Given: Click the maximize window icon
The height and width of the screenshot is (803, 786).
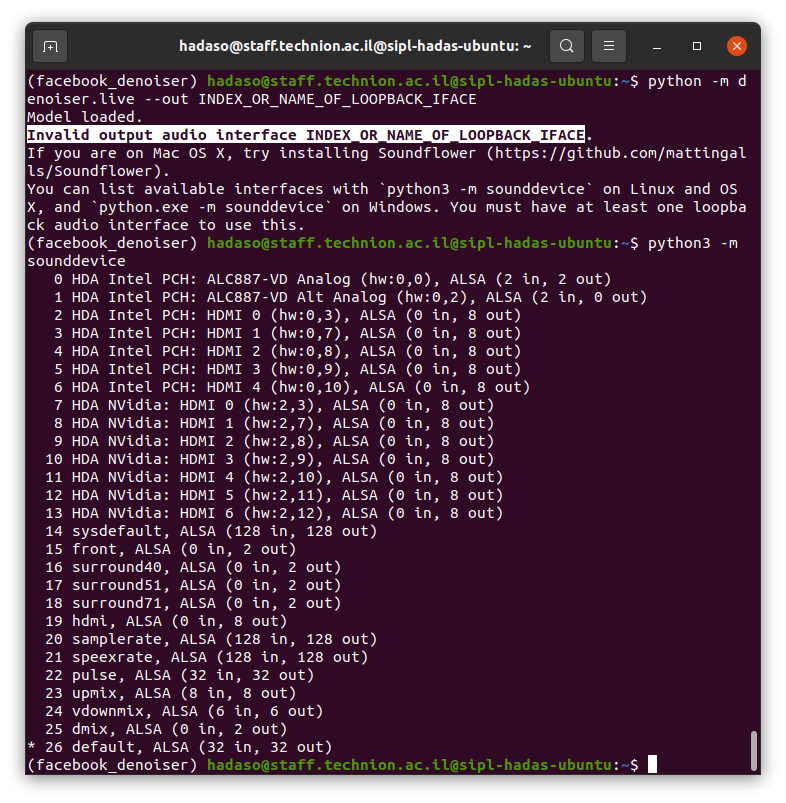Looking at the screenshot, I should [696, 45].
